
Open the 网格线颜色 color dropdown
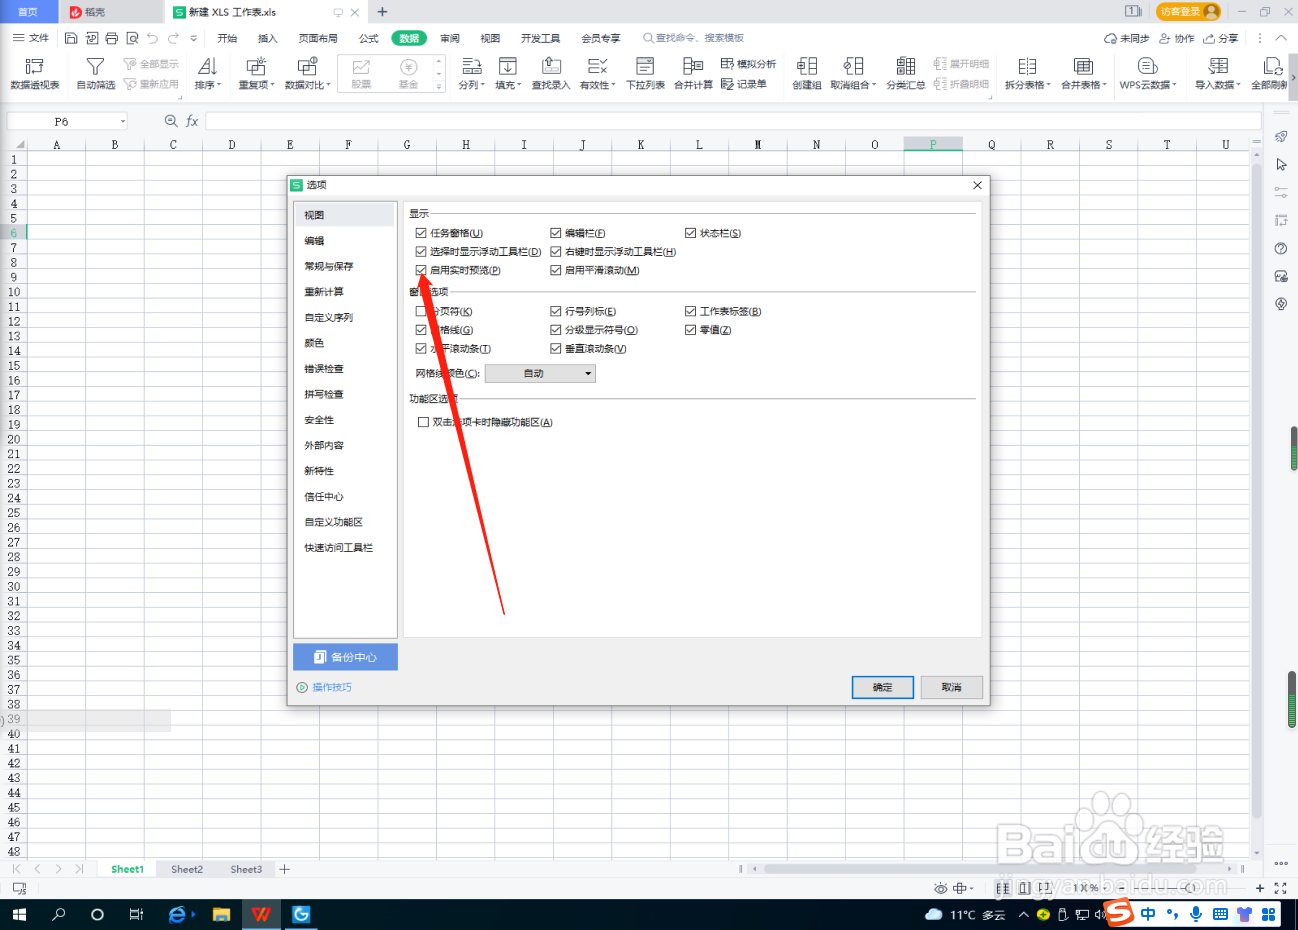(540, 373)
